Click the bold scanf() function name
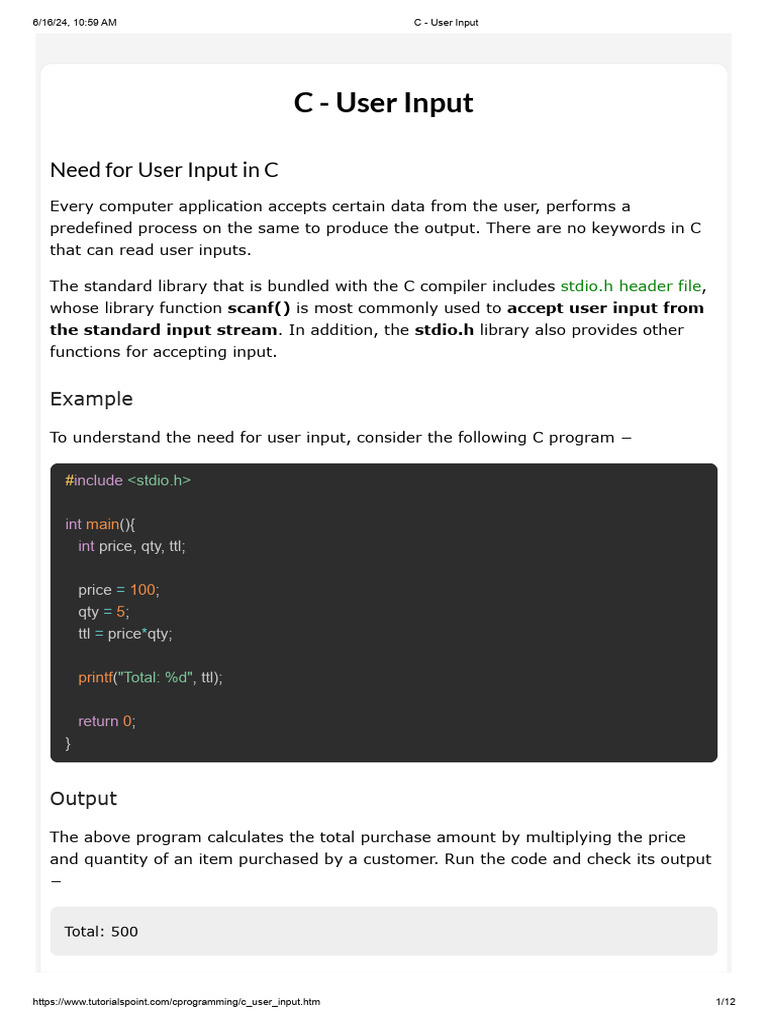The width and height of the screenshot is (768, 1024). click(259, 308)
